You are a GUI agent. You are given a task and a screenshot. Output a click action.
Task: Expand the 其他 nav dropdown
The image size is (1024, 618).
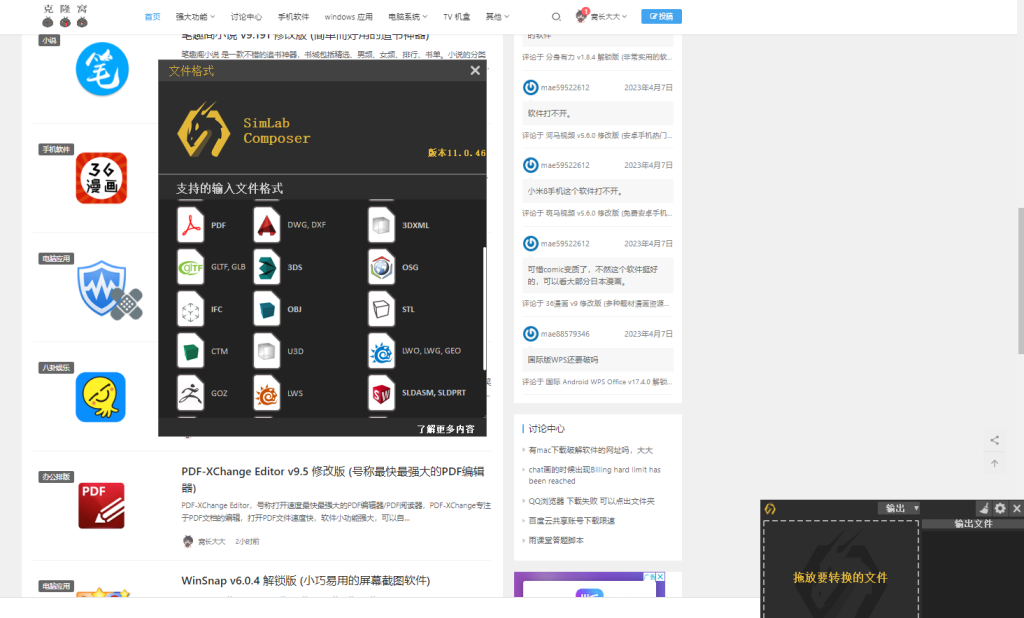coord(497,16)
